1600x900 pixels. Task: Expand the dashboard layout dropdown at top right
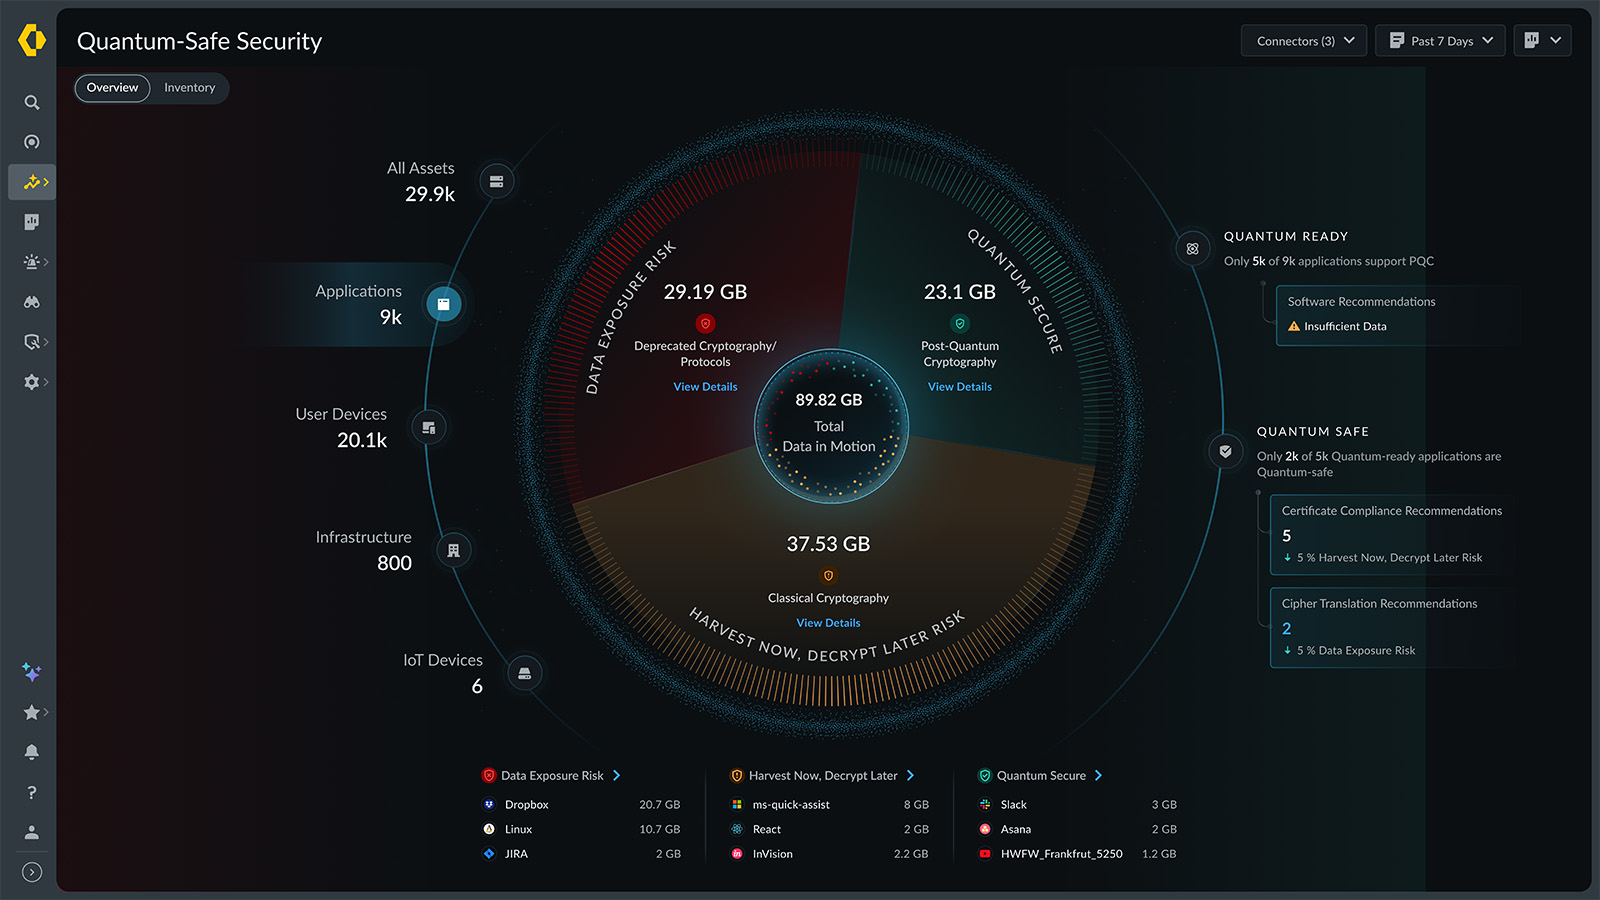click(1542, 41)
